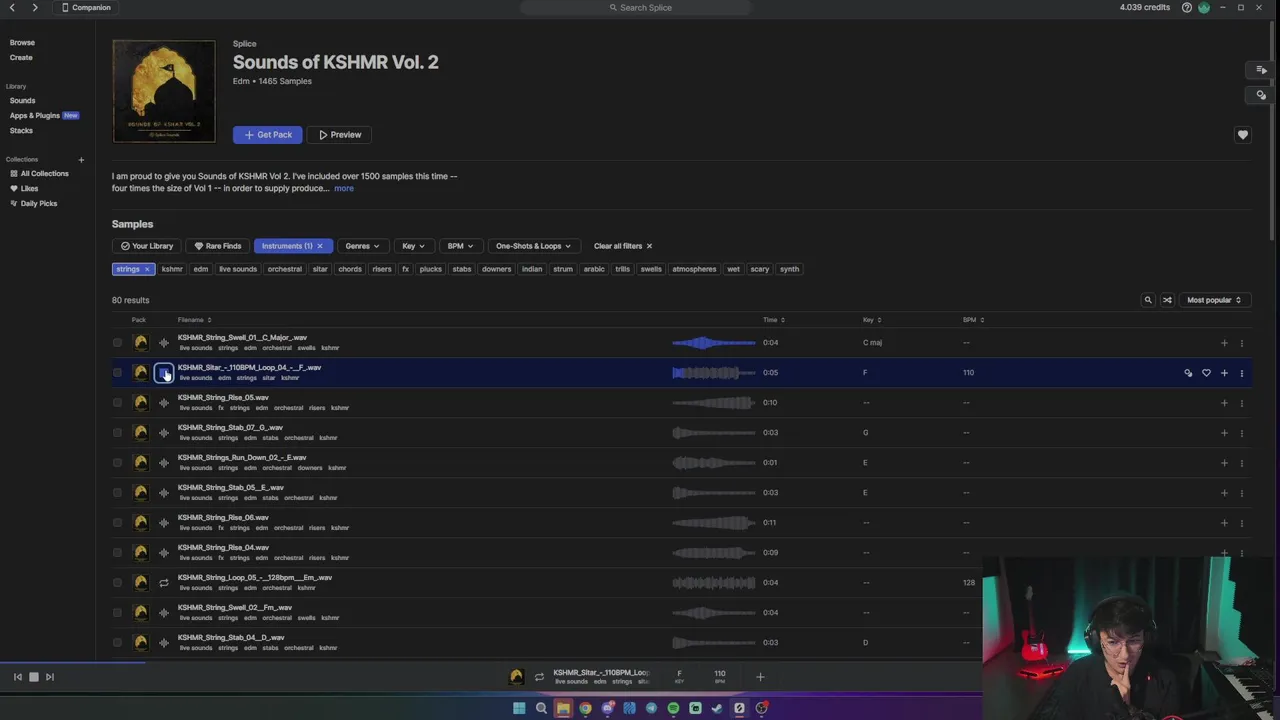Skip to previous track in player

coord(17,677)
